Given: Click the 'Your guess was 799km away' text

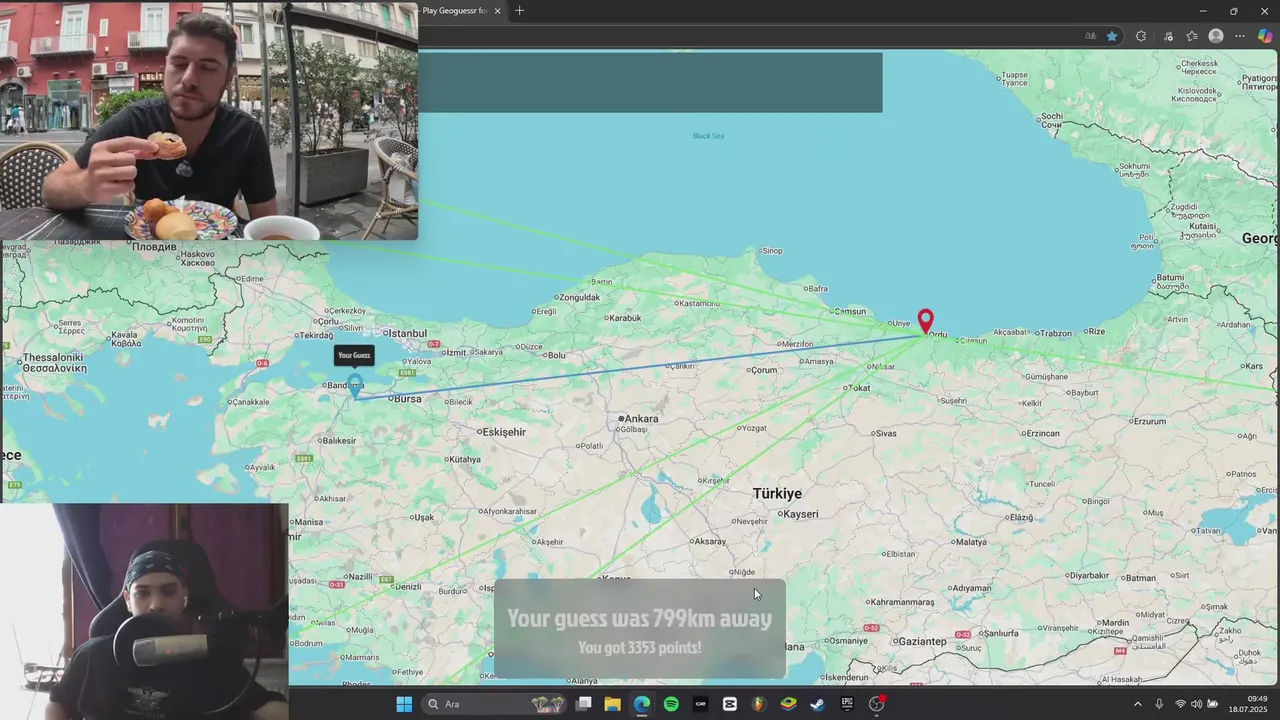Looking at the screenshot, I should (639, 618).
